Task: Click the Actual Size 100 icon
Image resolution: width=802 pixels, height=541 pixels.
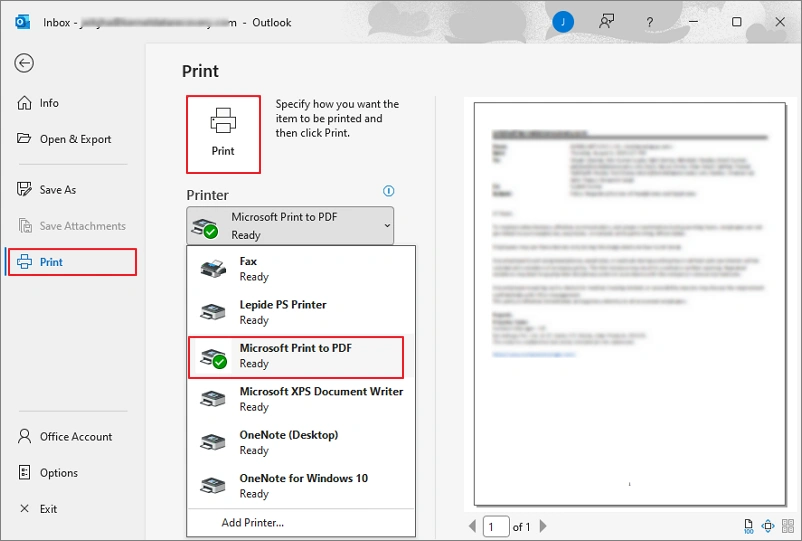Action: (748, 526)
